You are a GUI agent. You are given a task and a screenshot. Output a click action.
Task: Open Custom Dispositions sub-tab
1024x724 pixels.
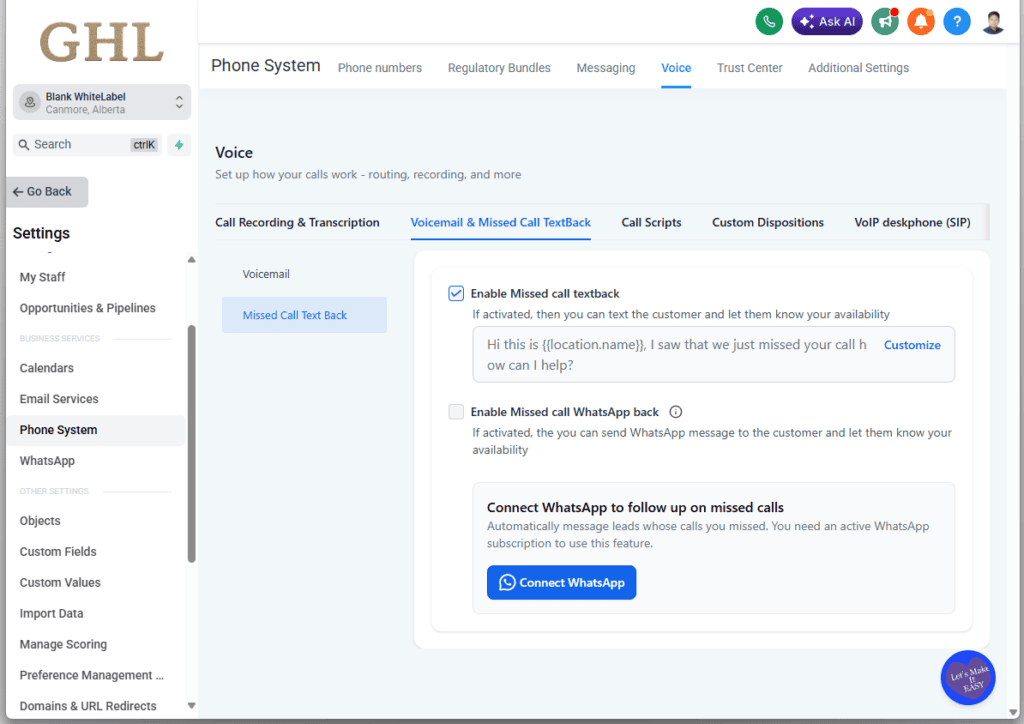(767, 223)
